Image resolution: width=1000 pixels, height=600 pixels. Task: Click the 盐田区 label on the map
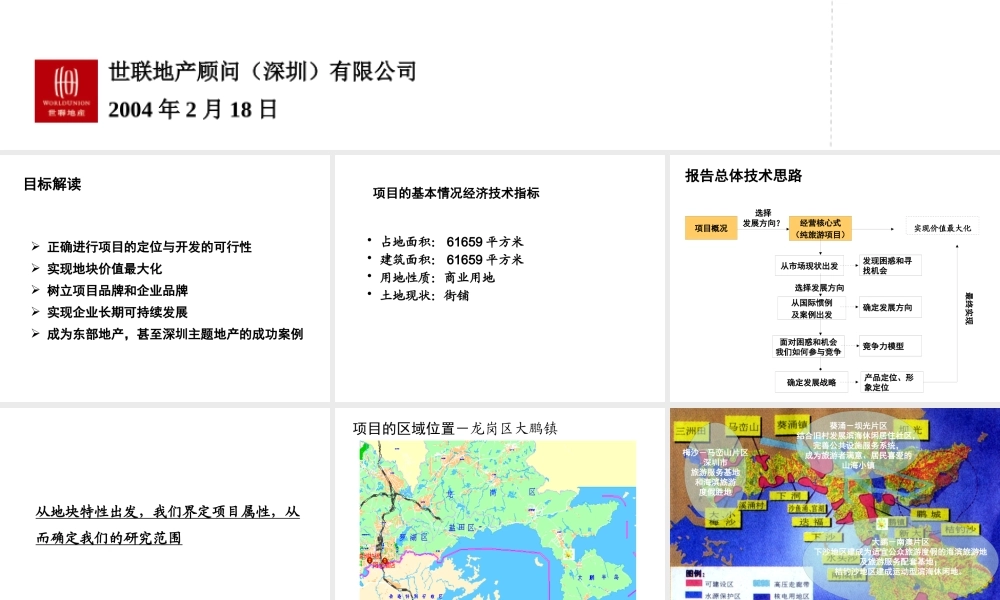[x=461, y=528]
